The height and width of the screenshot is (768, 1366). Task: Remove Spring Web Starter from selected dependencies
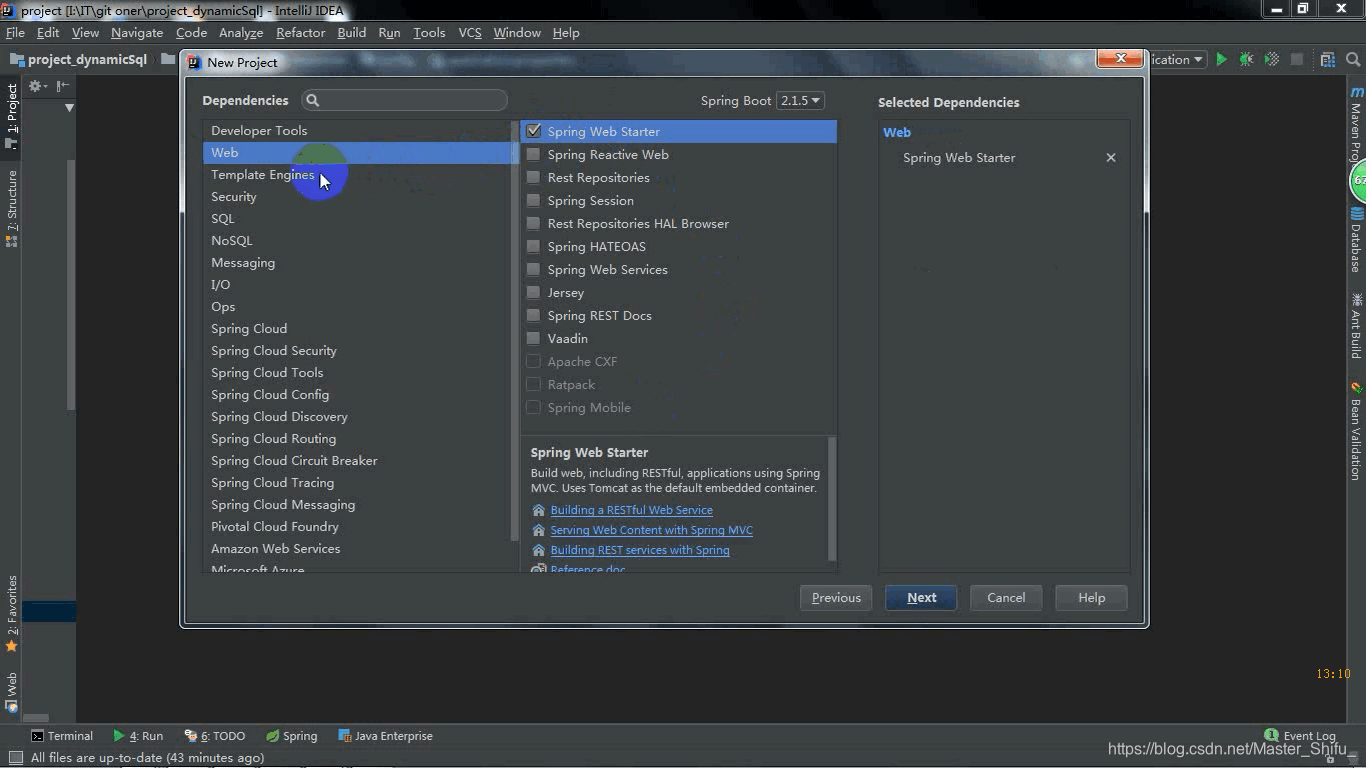1110,158
